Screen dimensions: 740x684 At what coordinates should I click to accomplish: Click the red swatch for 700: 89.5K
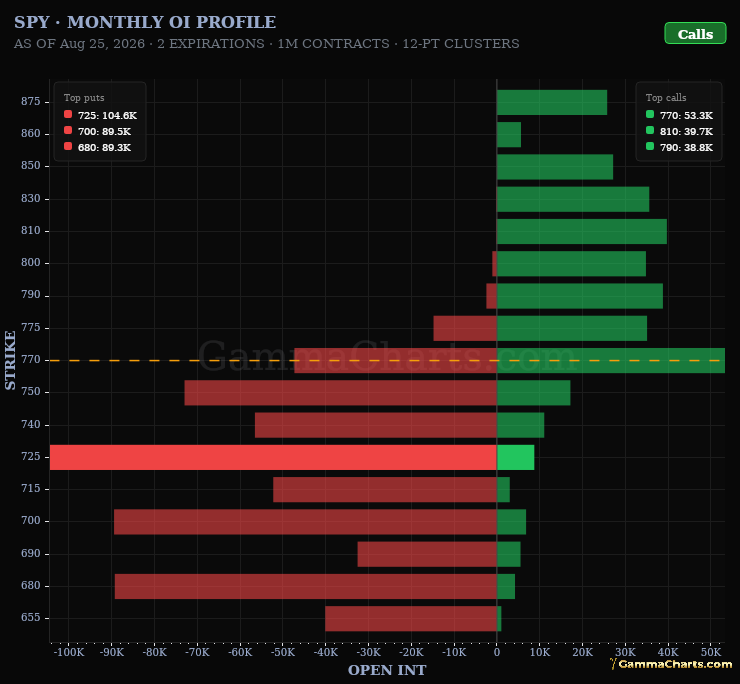(x=68, y=130)
